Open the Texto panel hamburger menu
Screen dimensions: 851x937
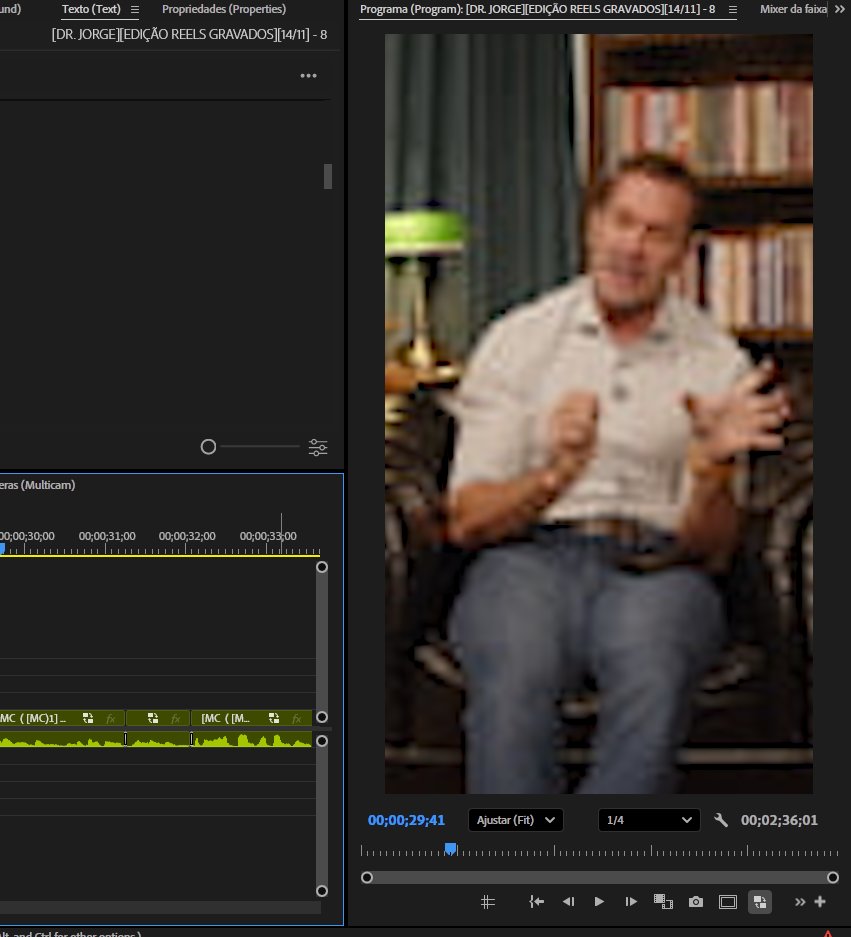(135, 10)
